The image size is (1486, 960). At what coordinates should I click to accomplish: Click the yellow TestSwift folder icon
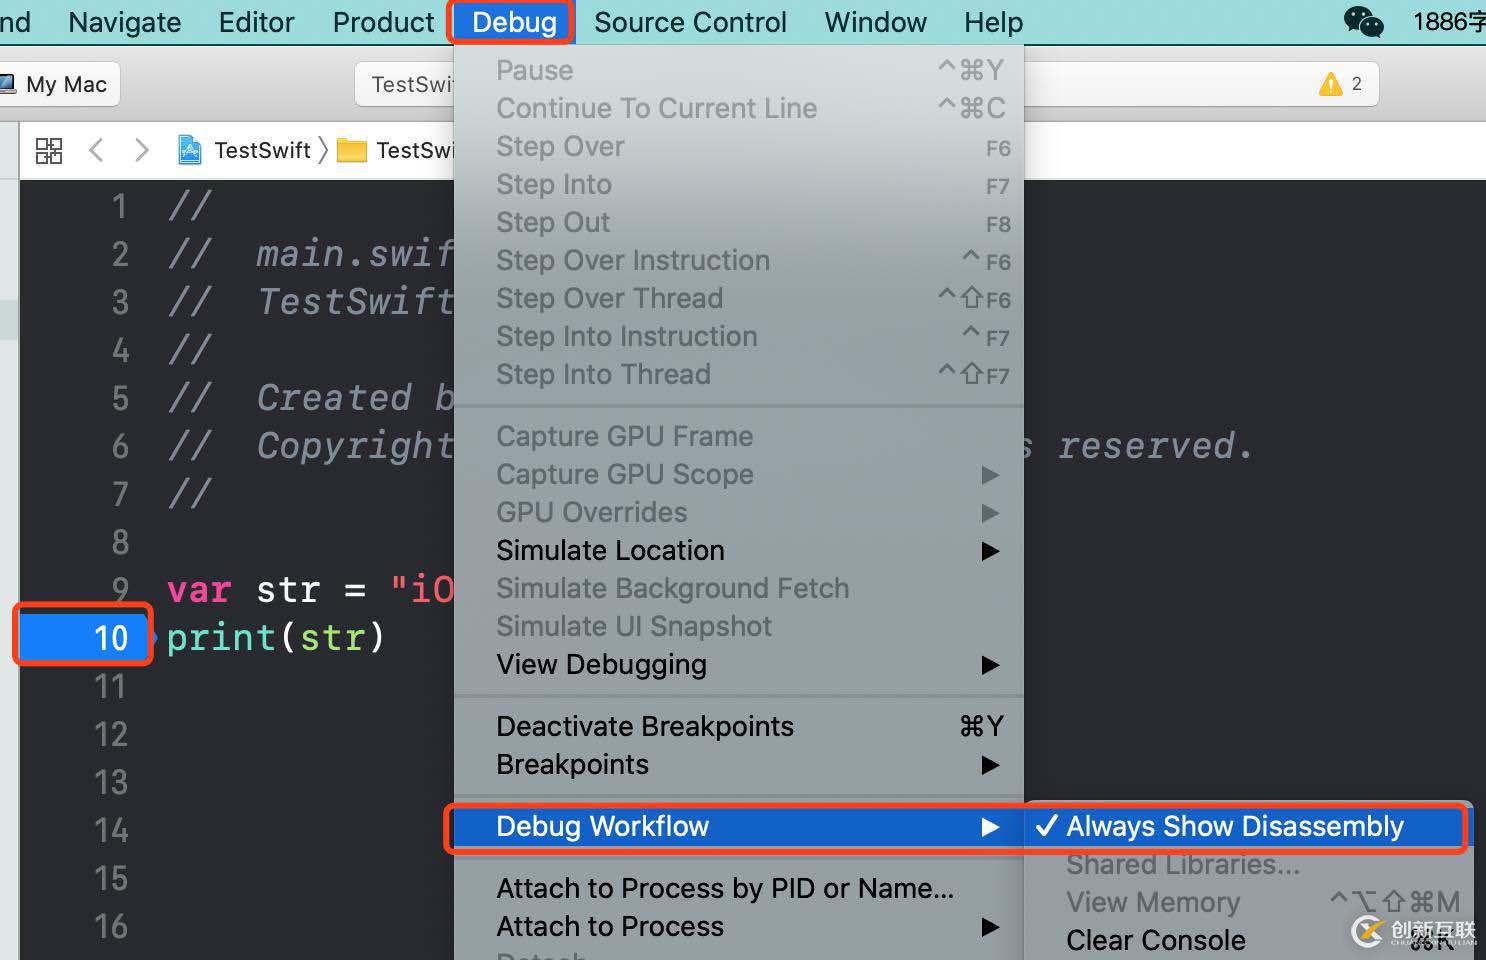pos(351,150)
